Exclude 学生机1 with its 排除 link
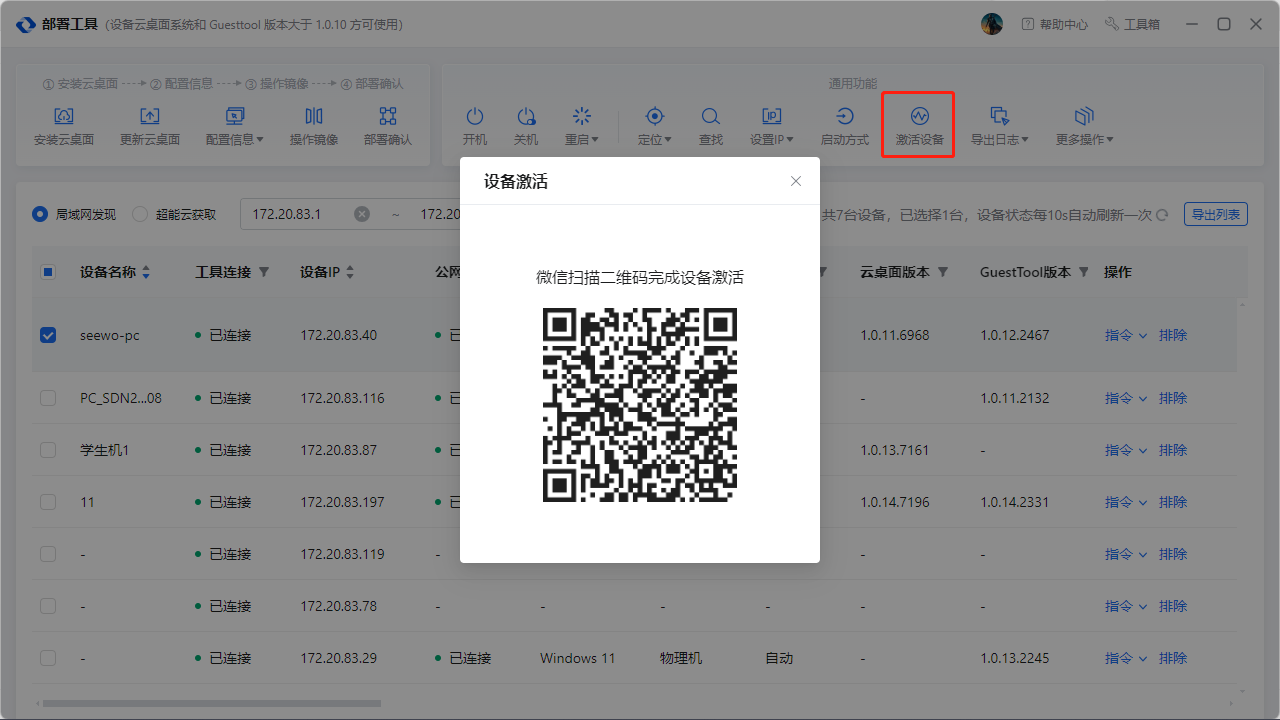The width and height of the screenshot is (1280, 720). pyautogui.click(x=1173, y=450)
